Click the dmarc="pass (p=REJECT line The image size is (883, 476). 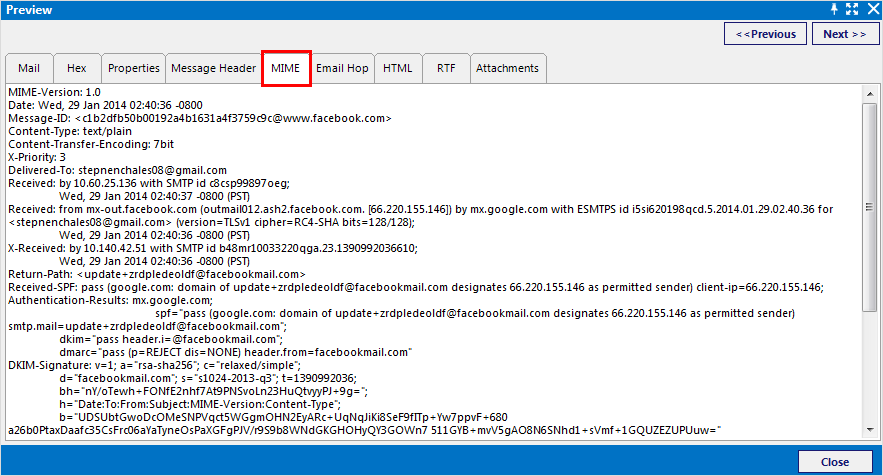[x=235, y=352]
